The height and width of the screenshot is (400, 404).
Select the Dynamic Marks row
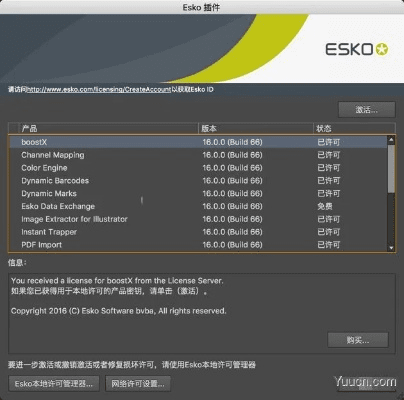(198, 193)
